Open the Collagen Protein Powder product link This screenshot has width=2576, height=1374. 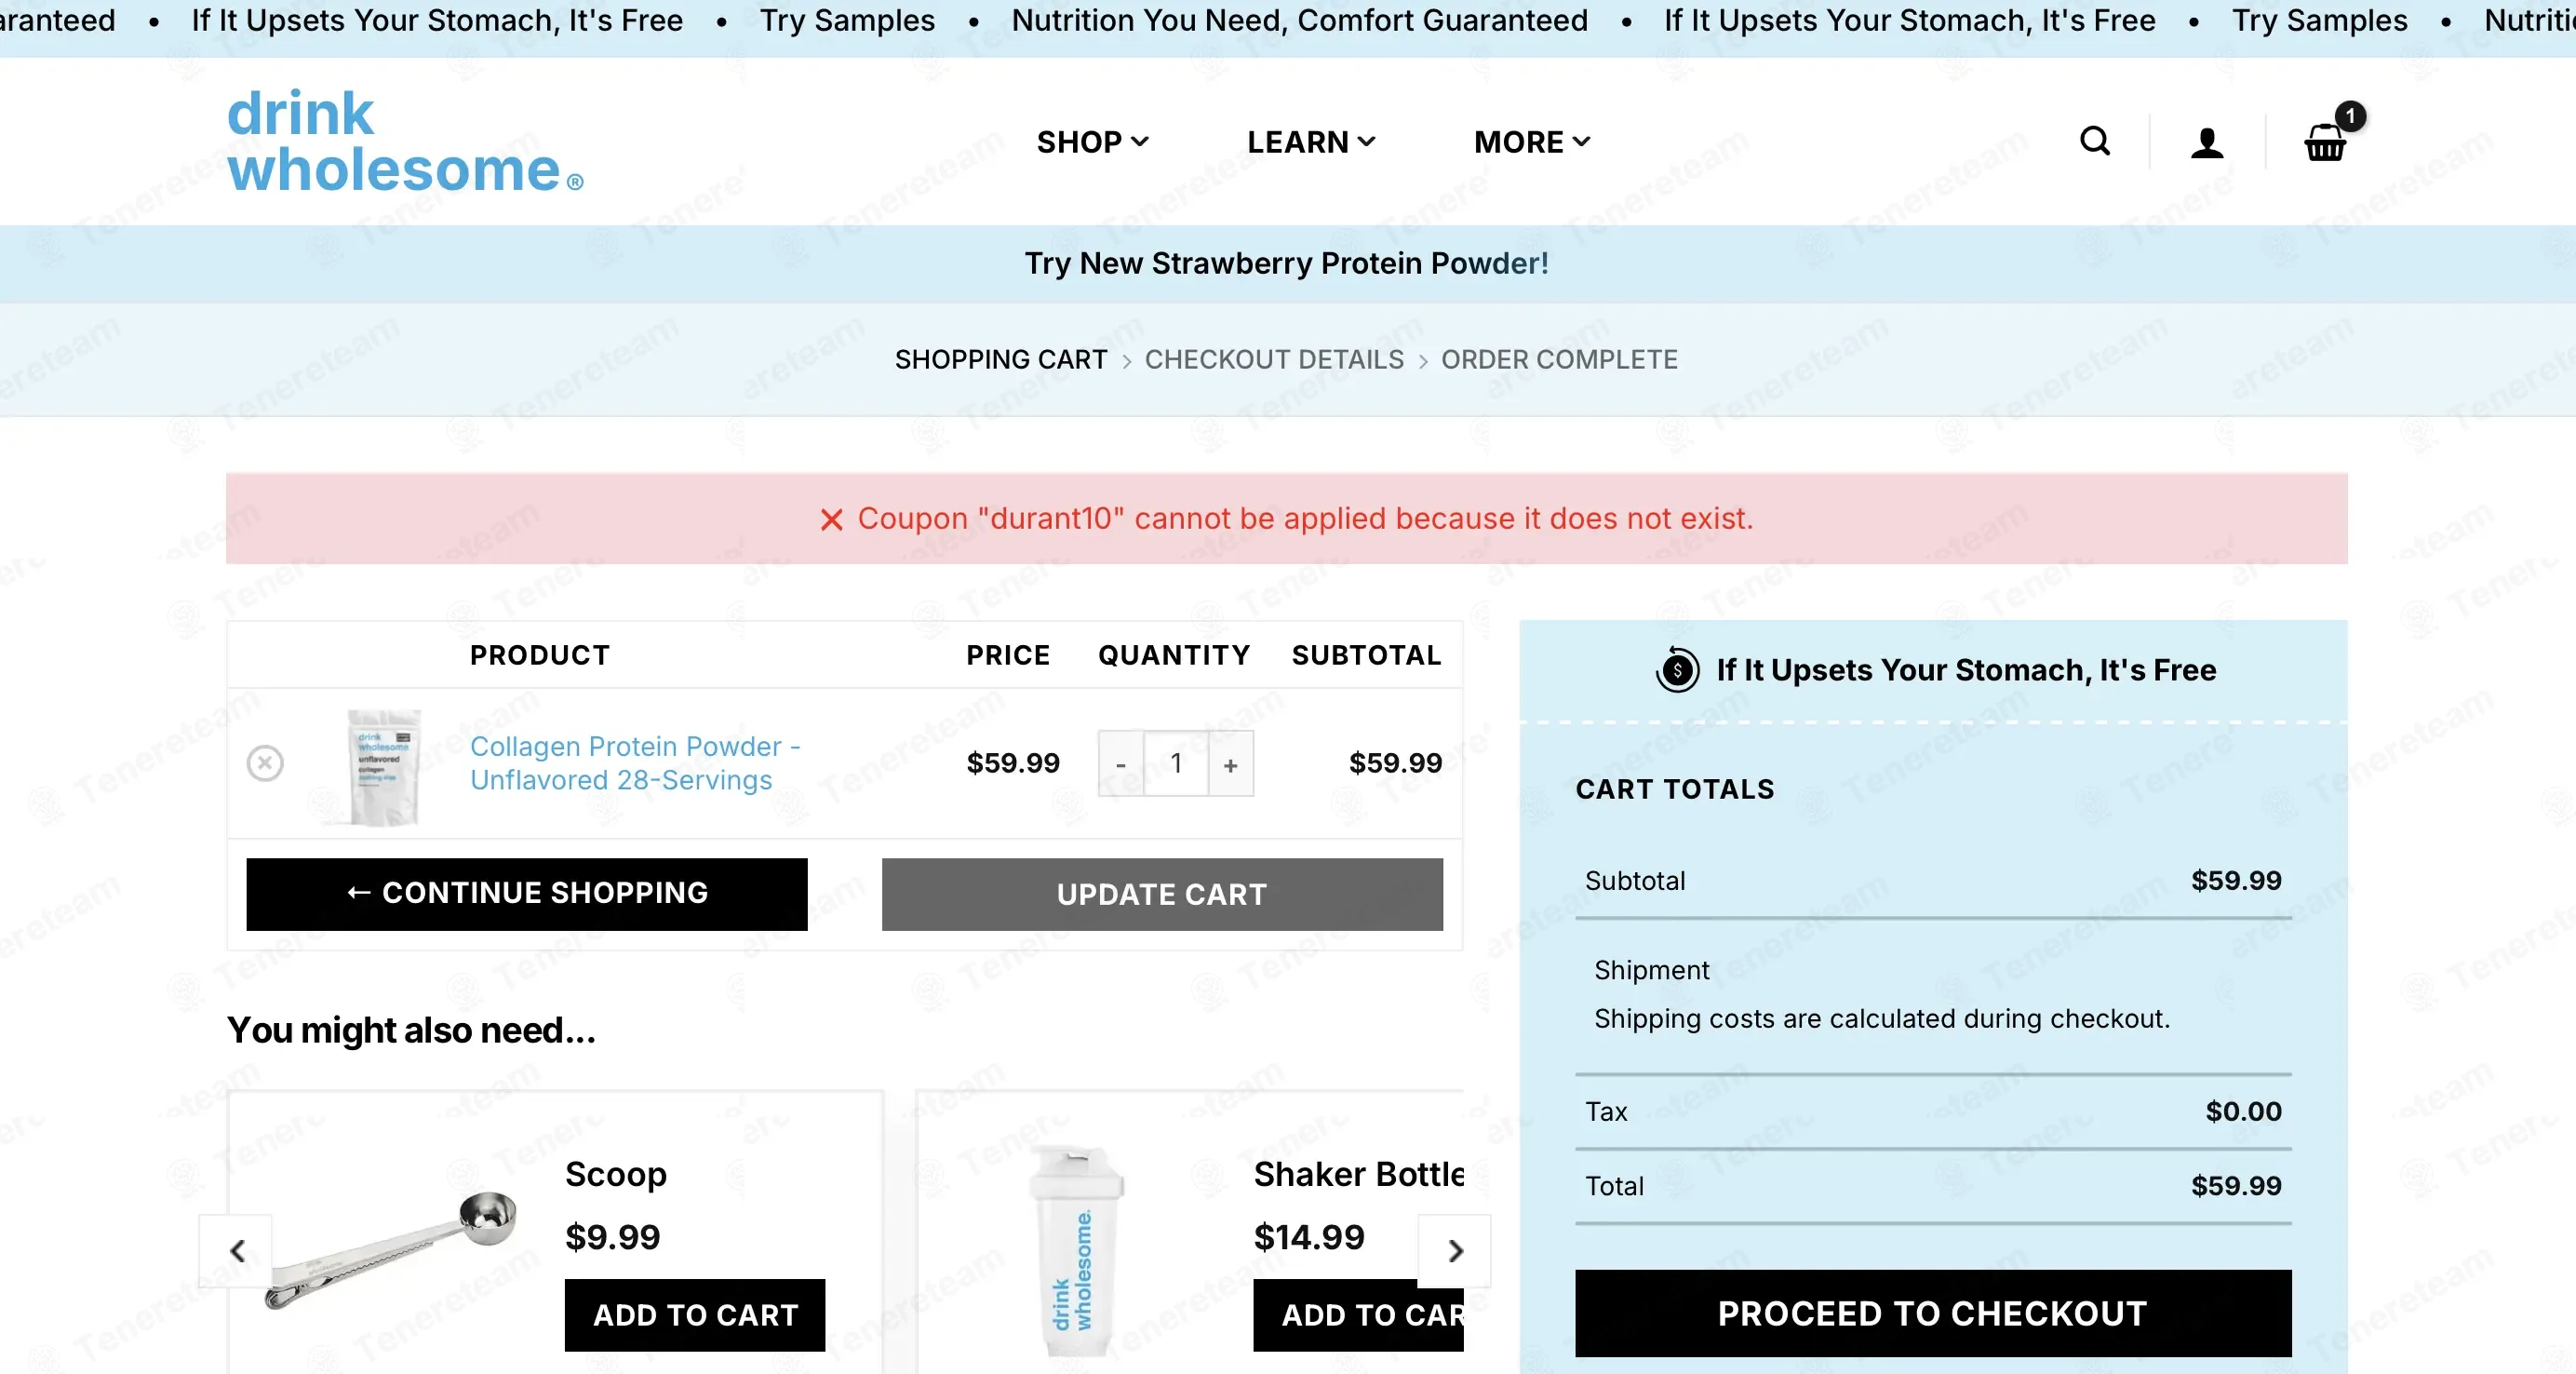(635, 763)
